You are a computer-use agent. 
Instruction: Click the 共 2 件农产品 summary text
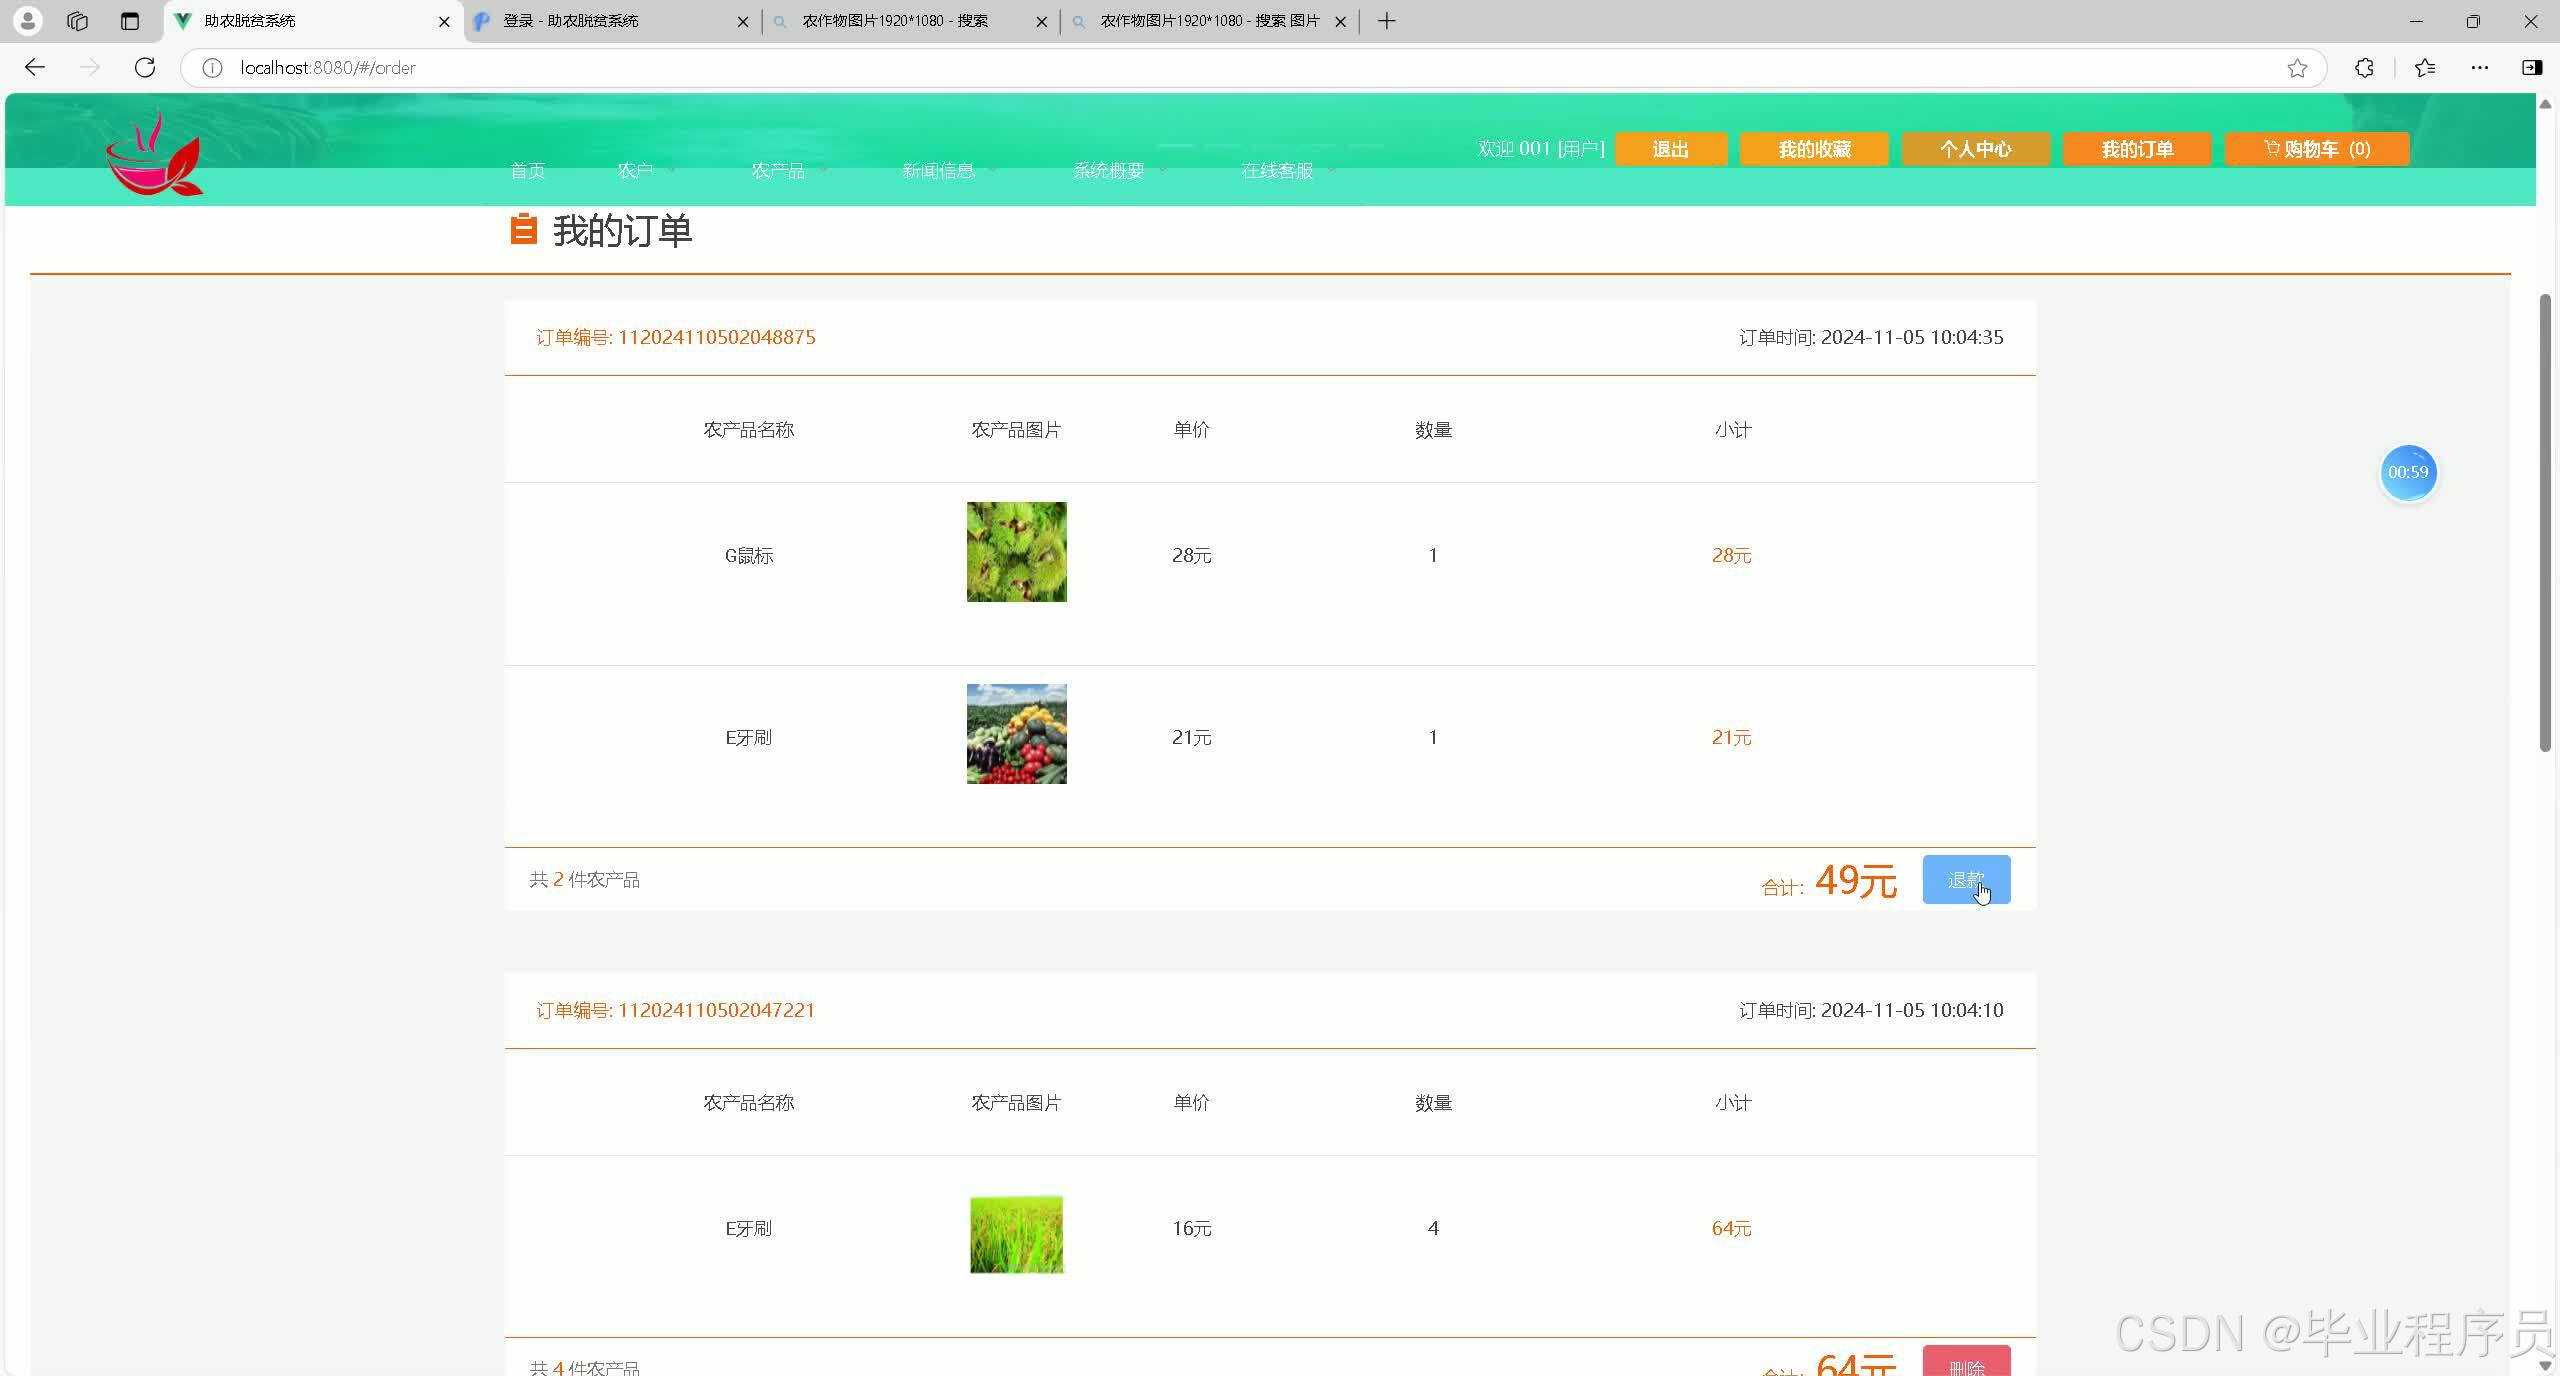point(584,880)
